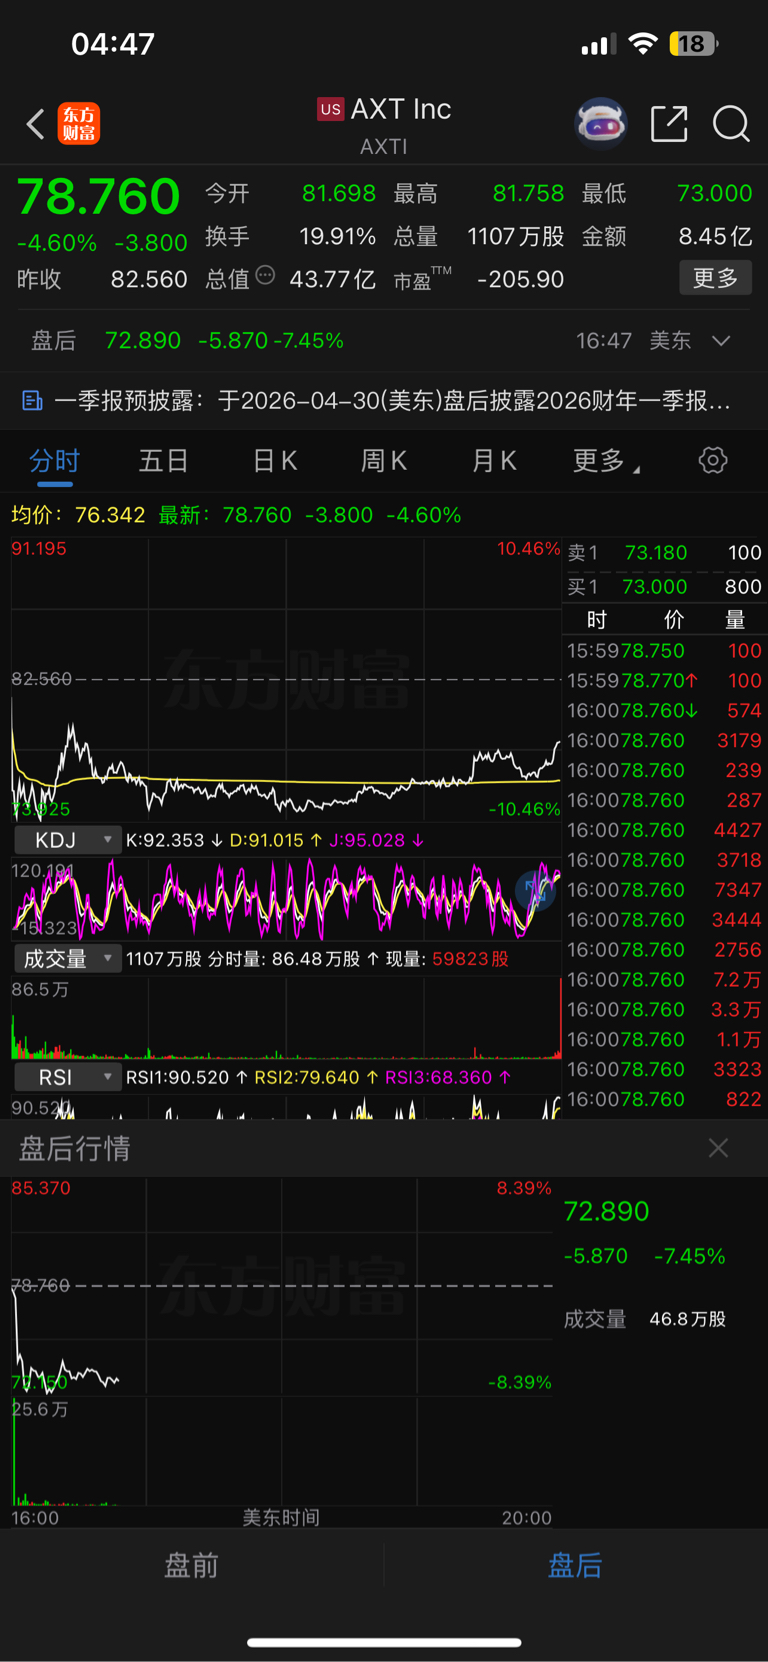The image size is (768, 1662).
Task: Open the KDJ indicator dropdown
Action: [67, 840]
